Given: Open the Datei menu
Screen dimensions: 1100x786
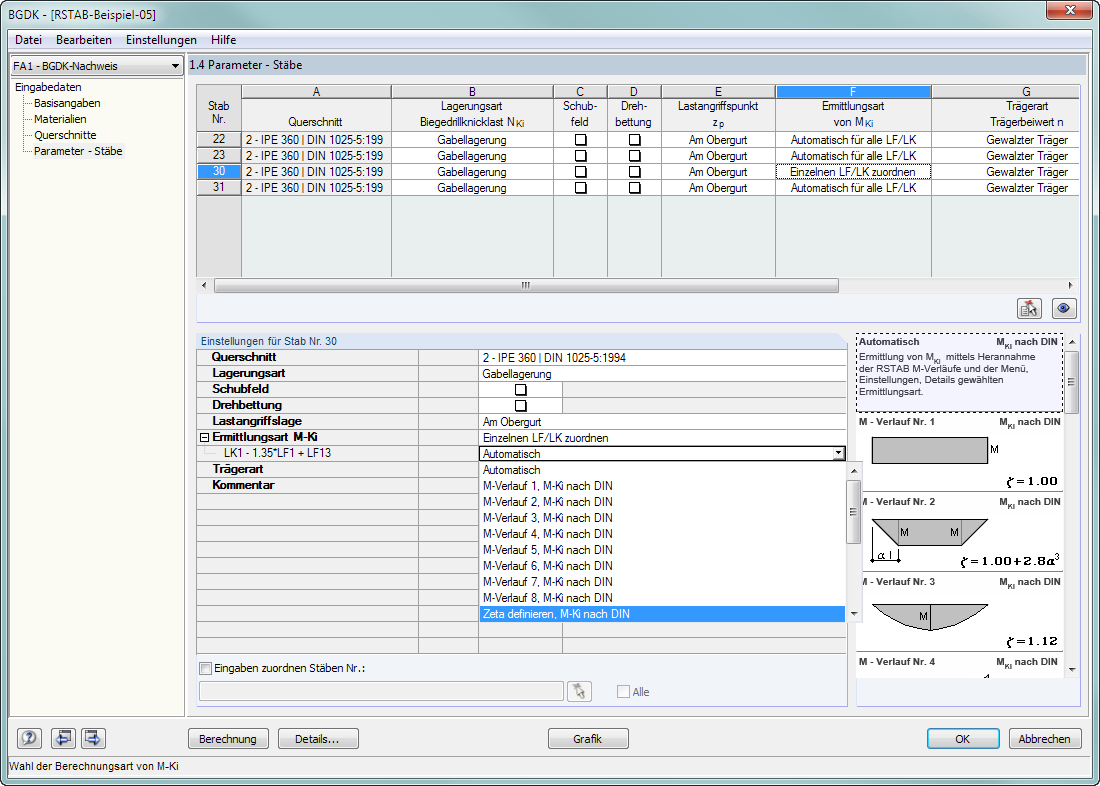Looking at the screenshot, I should point(28,40).
